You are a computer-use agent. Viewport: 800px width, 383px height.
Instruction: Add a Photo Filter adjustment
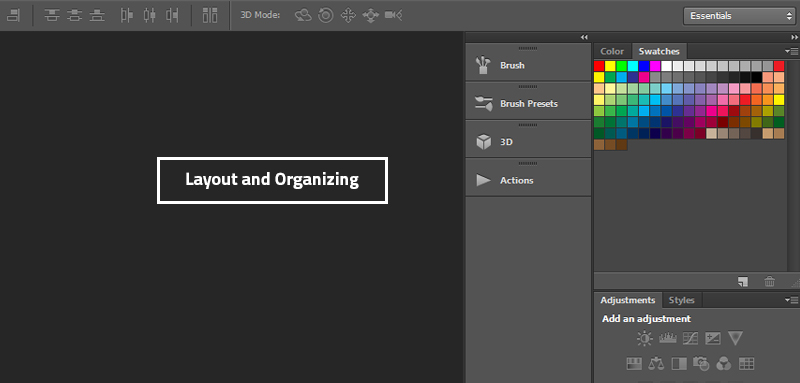tap(702, 364)
